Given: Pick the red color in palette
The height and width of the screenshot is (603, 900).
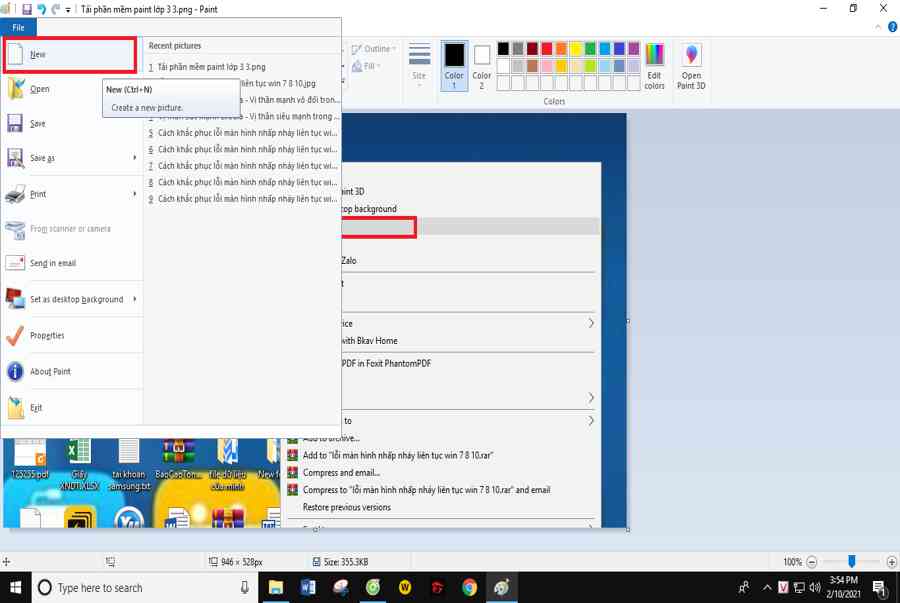Looking at the screenshot, I should 547,49.
